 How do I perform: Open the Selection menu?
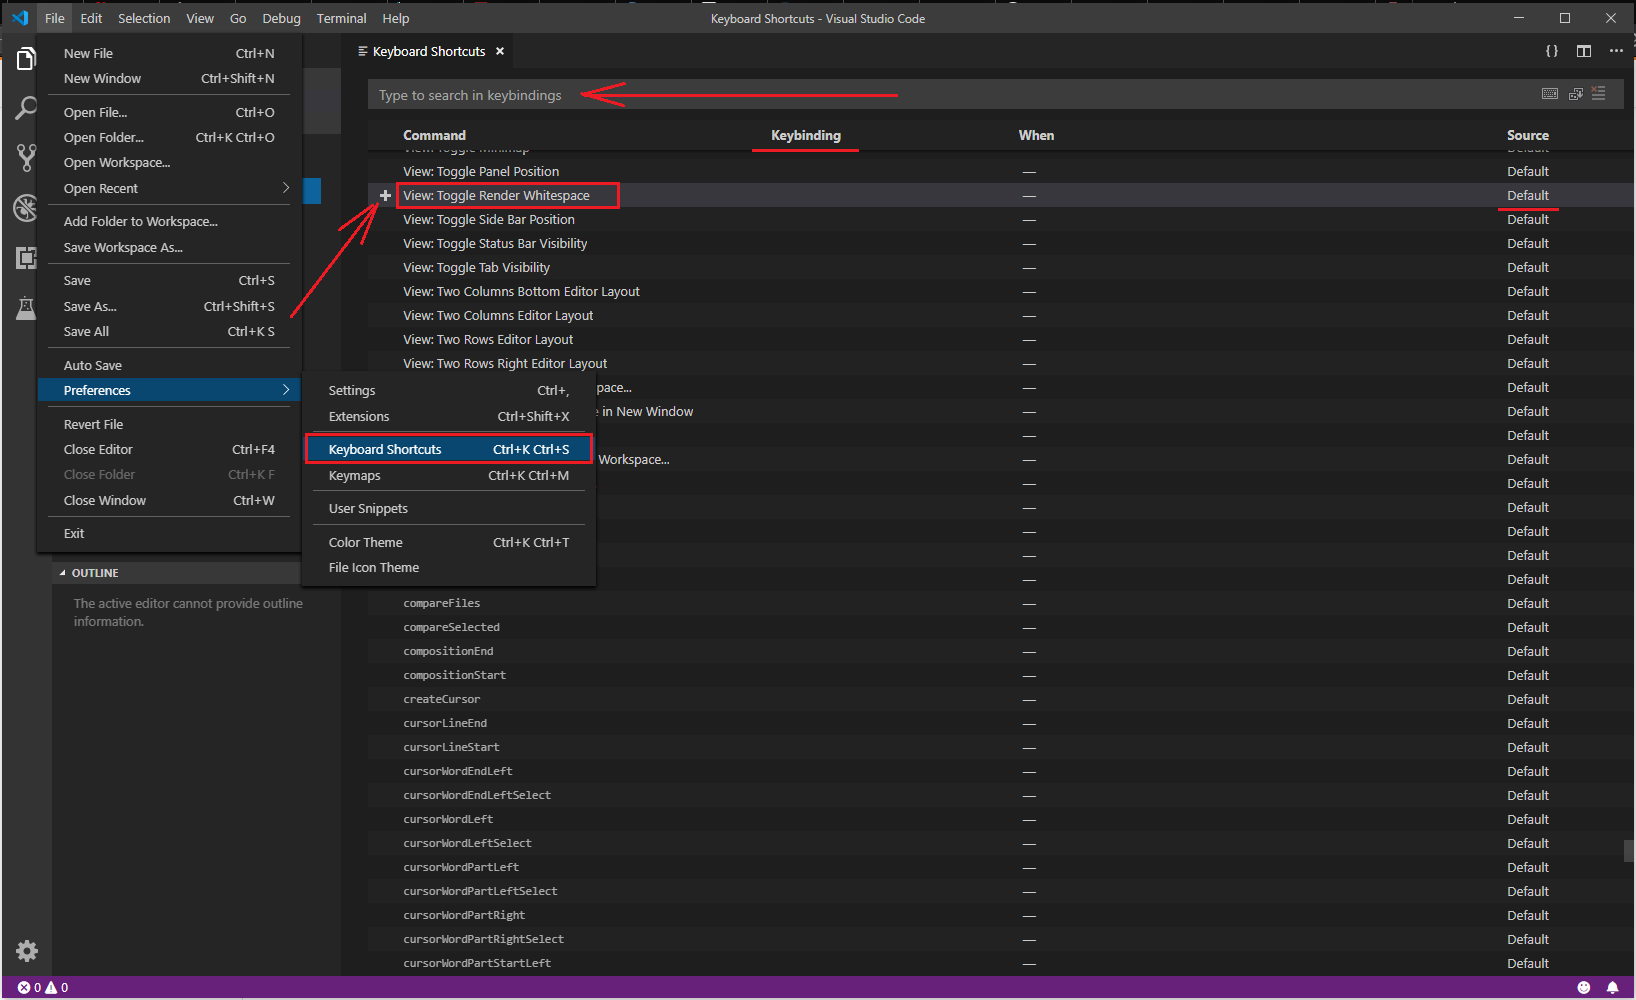[144, 18]
